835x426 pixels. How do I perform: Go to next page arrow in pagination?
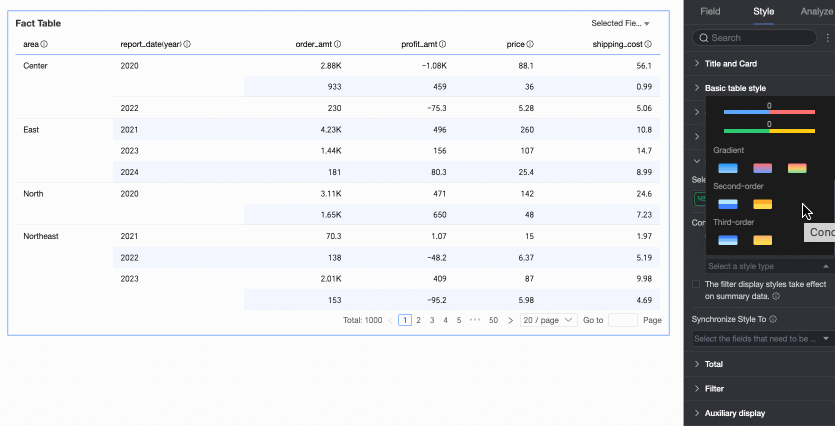pos(510,321)
